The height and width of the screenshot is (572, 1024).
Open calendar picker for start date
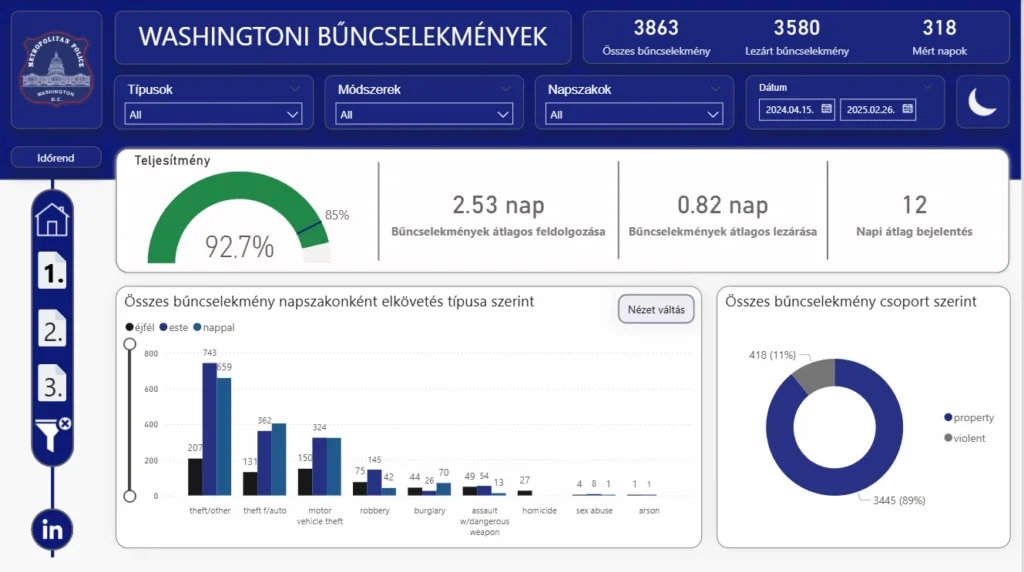(826, 109)
